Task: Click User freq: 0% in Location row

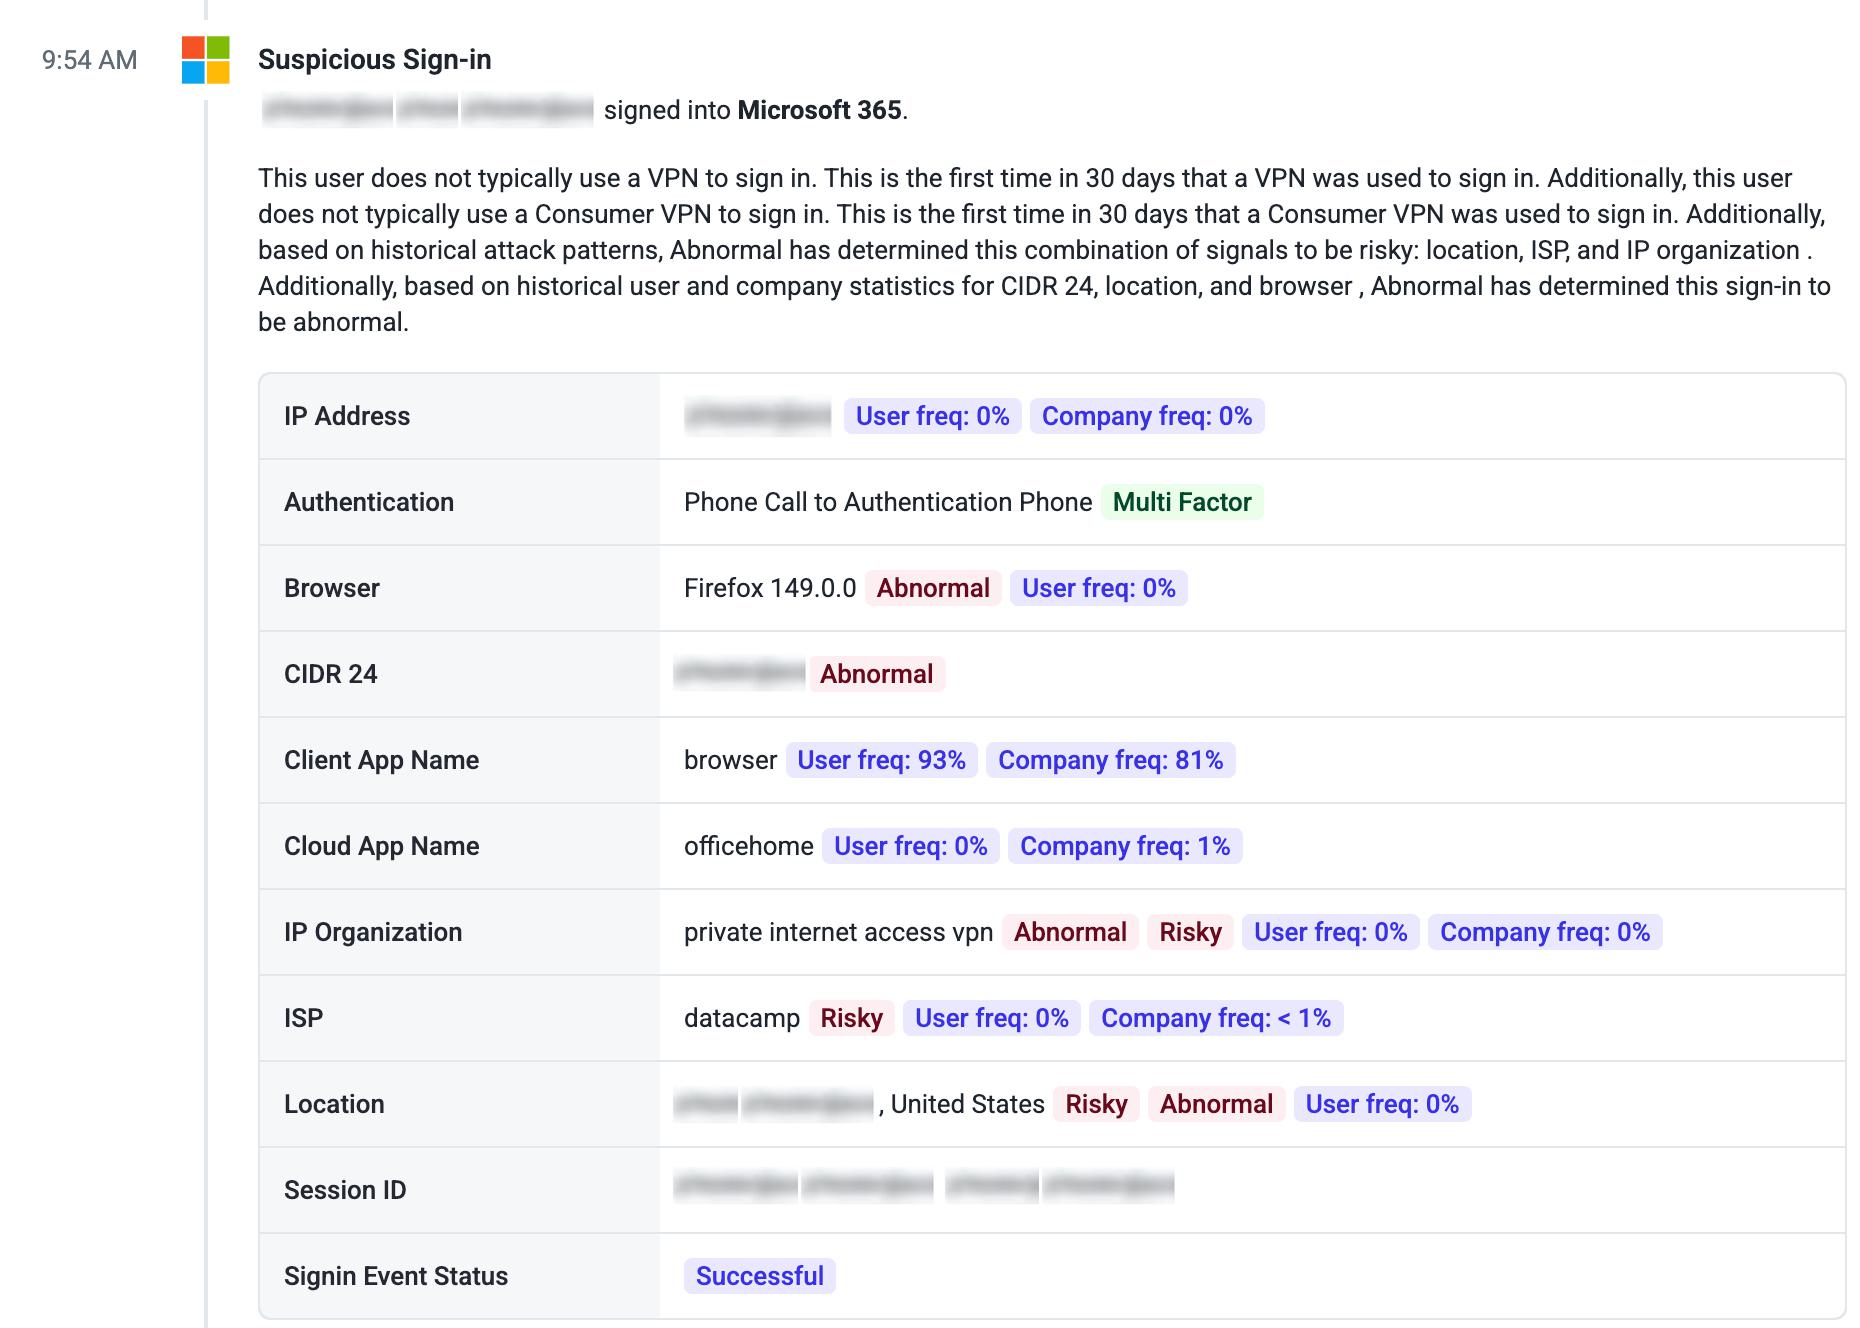Action: click(1382, 1104)
